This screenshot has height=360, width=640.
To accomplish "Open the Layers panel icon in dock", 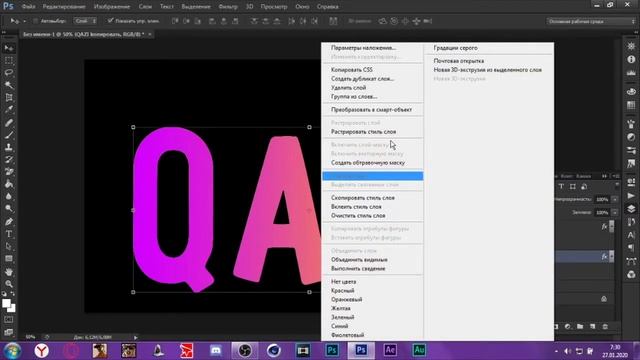I will [x=631, y=209].
